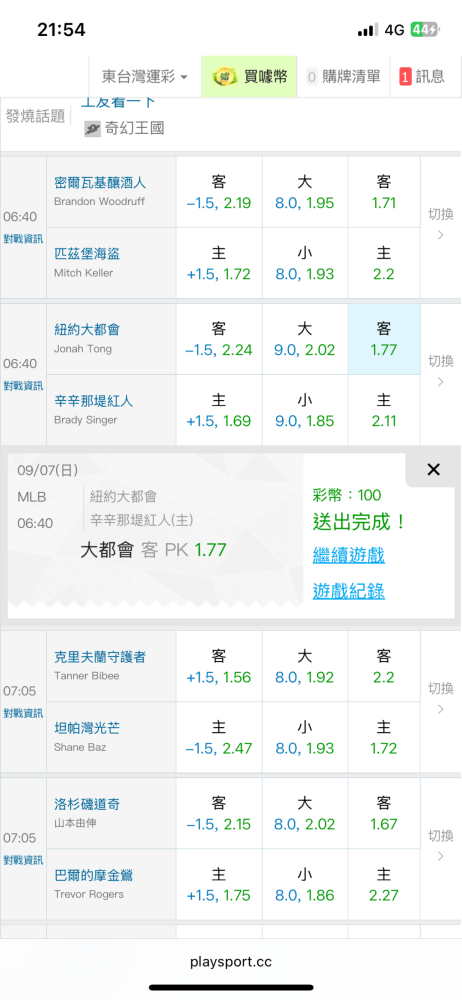Open 巴爾的摩金鶯 team link

click(94, 876)
